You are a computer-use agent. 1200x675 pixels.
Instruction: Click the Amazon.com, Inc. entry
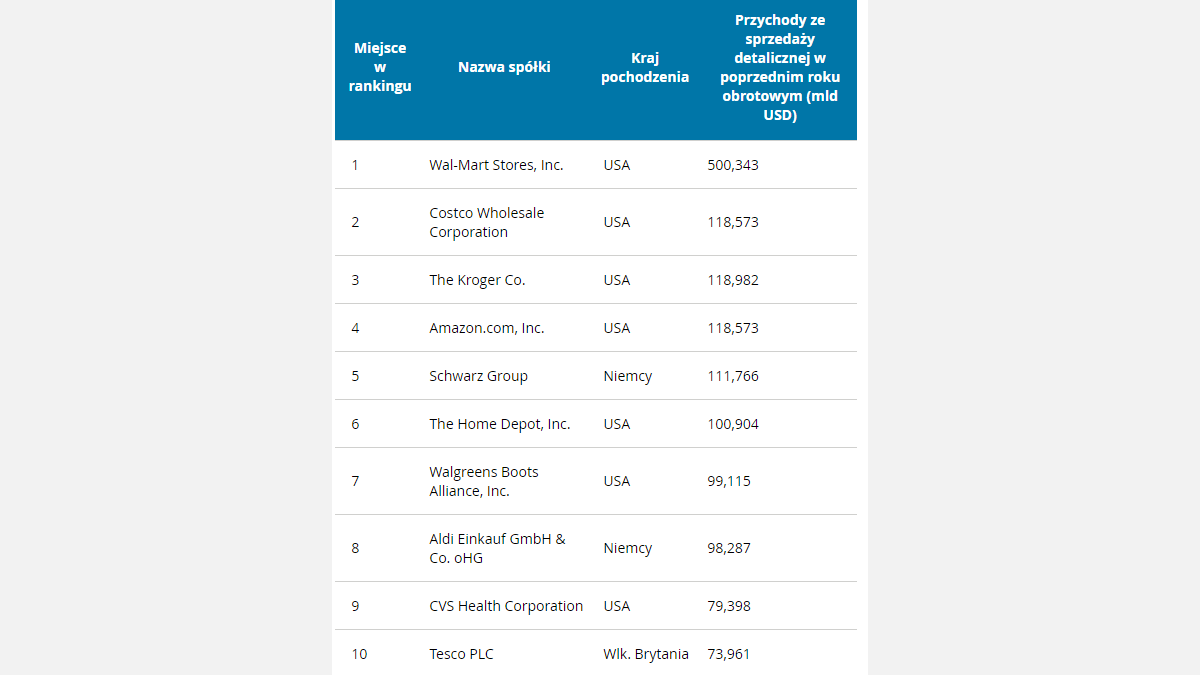pyautogui.click(x=487, y=328)
